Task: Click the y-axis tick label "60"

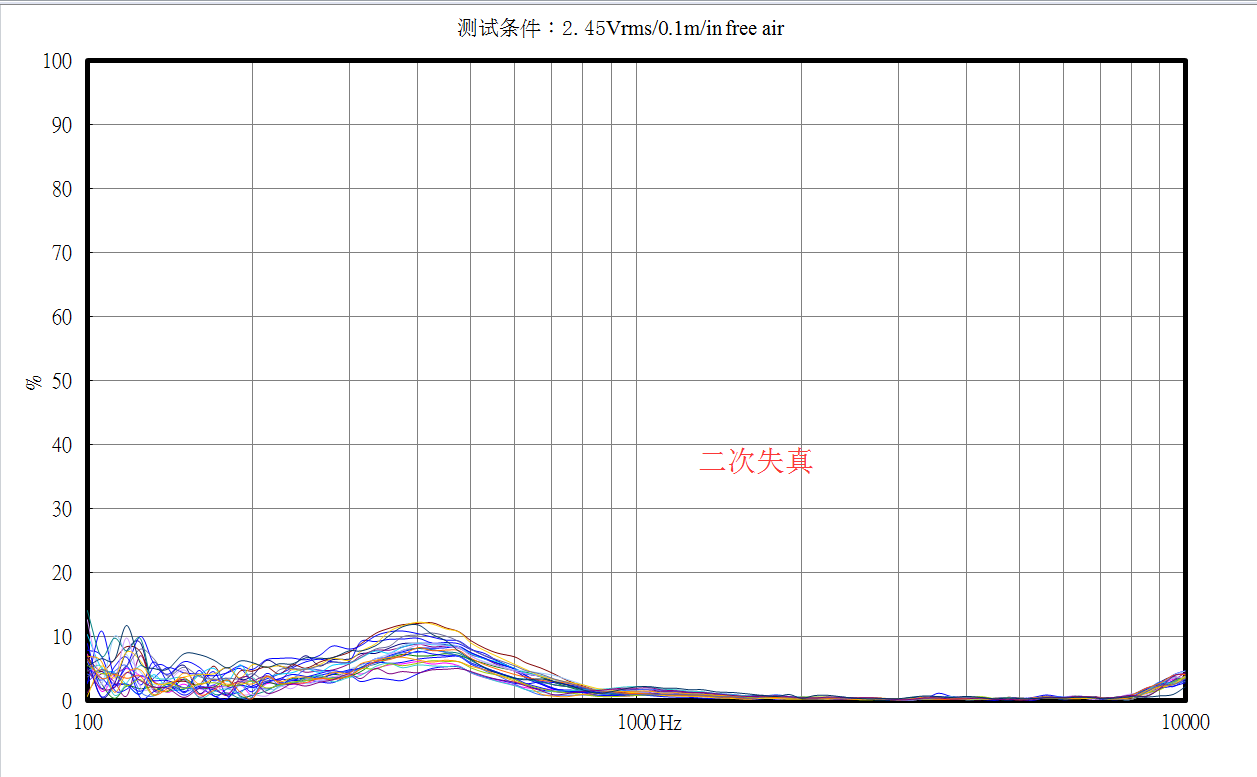Action: (62, 317)
